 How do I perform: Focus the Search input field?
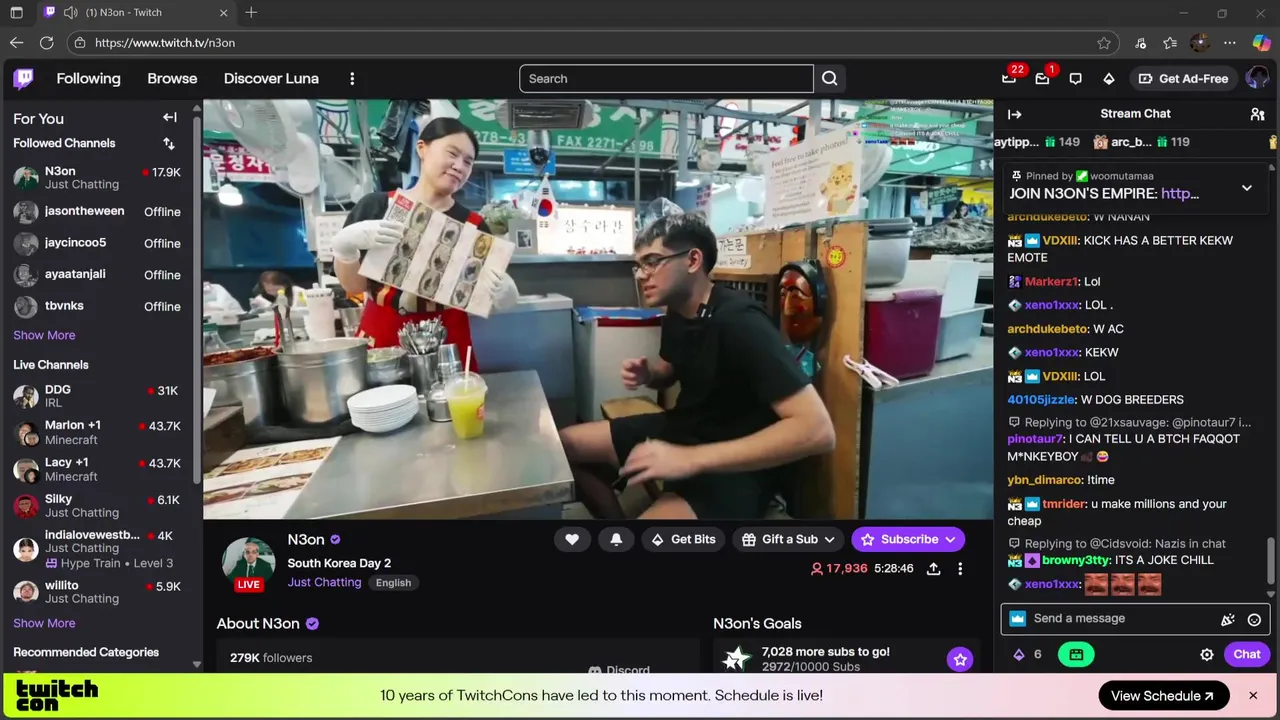click(666, 78)
